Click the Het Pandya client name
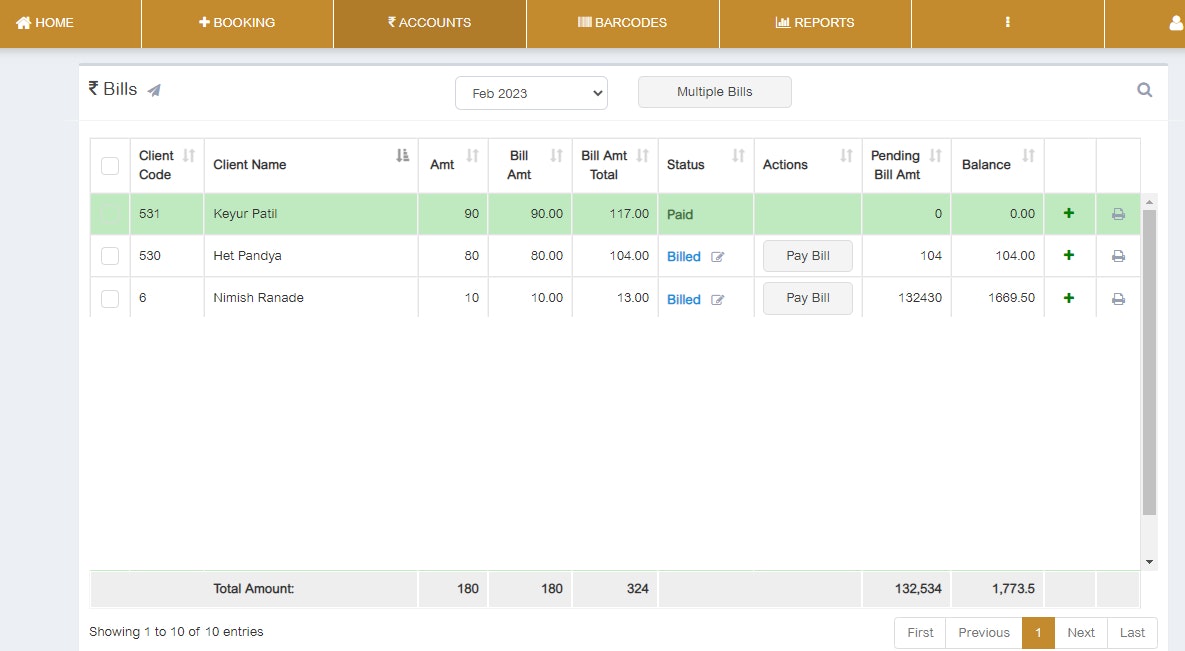 tap(247, 256)
